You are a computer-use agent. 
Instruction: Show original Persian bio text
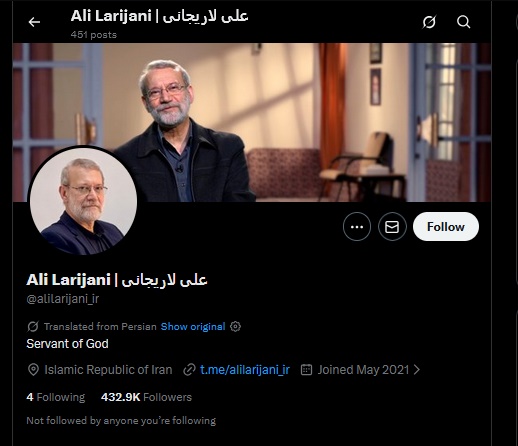(x=193, y=326)
